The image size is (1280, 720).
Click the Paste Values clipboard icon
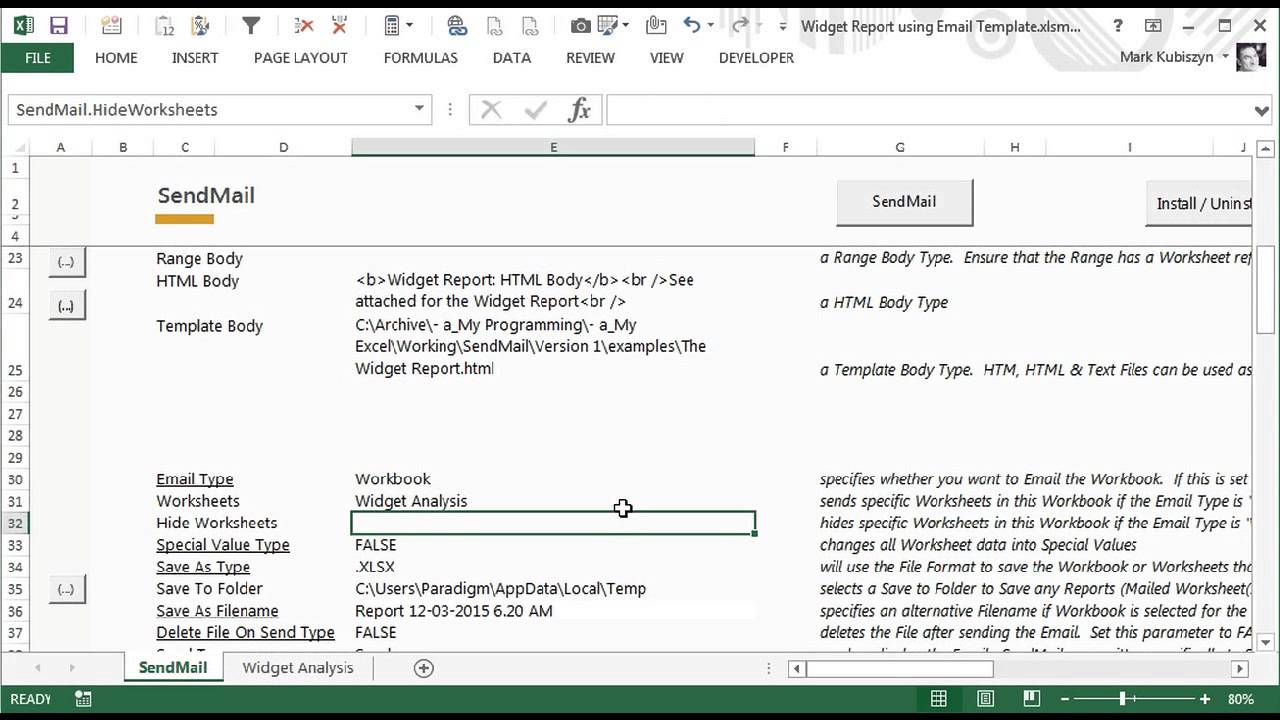pos(165,27)
